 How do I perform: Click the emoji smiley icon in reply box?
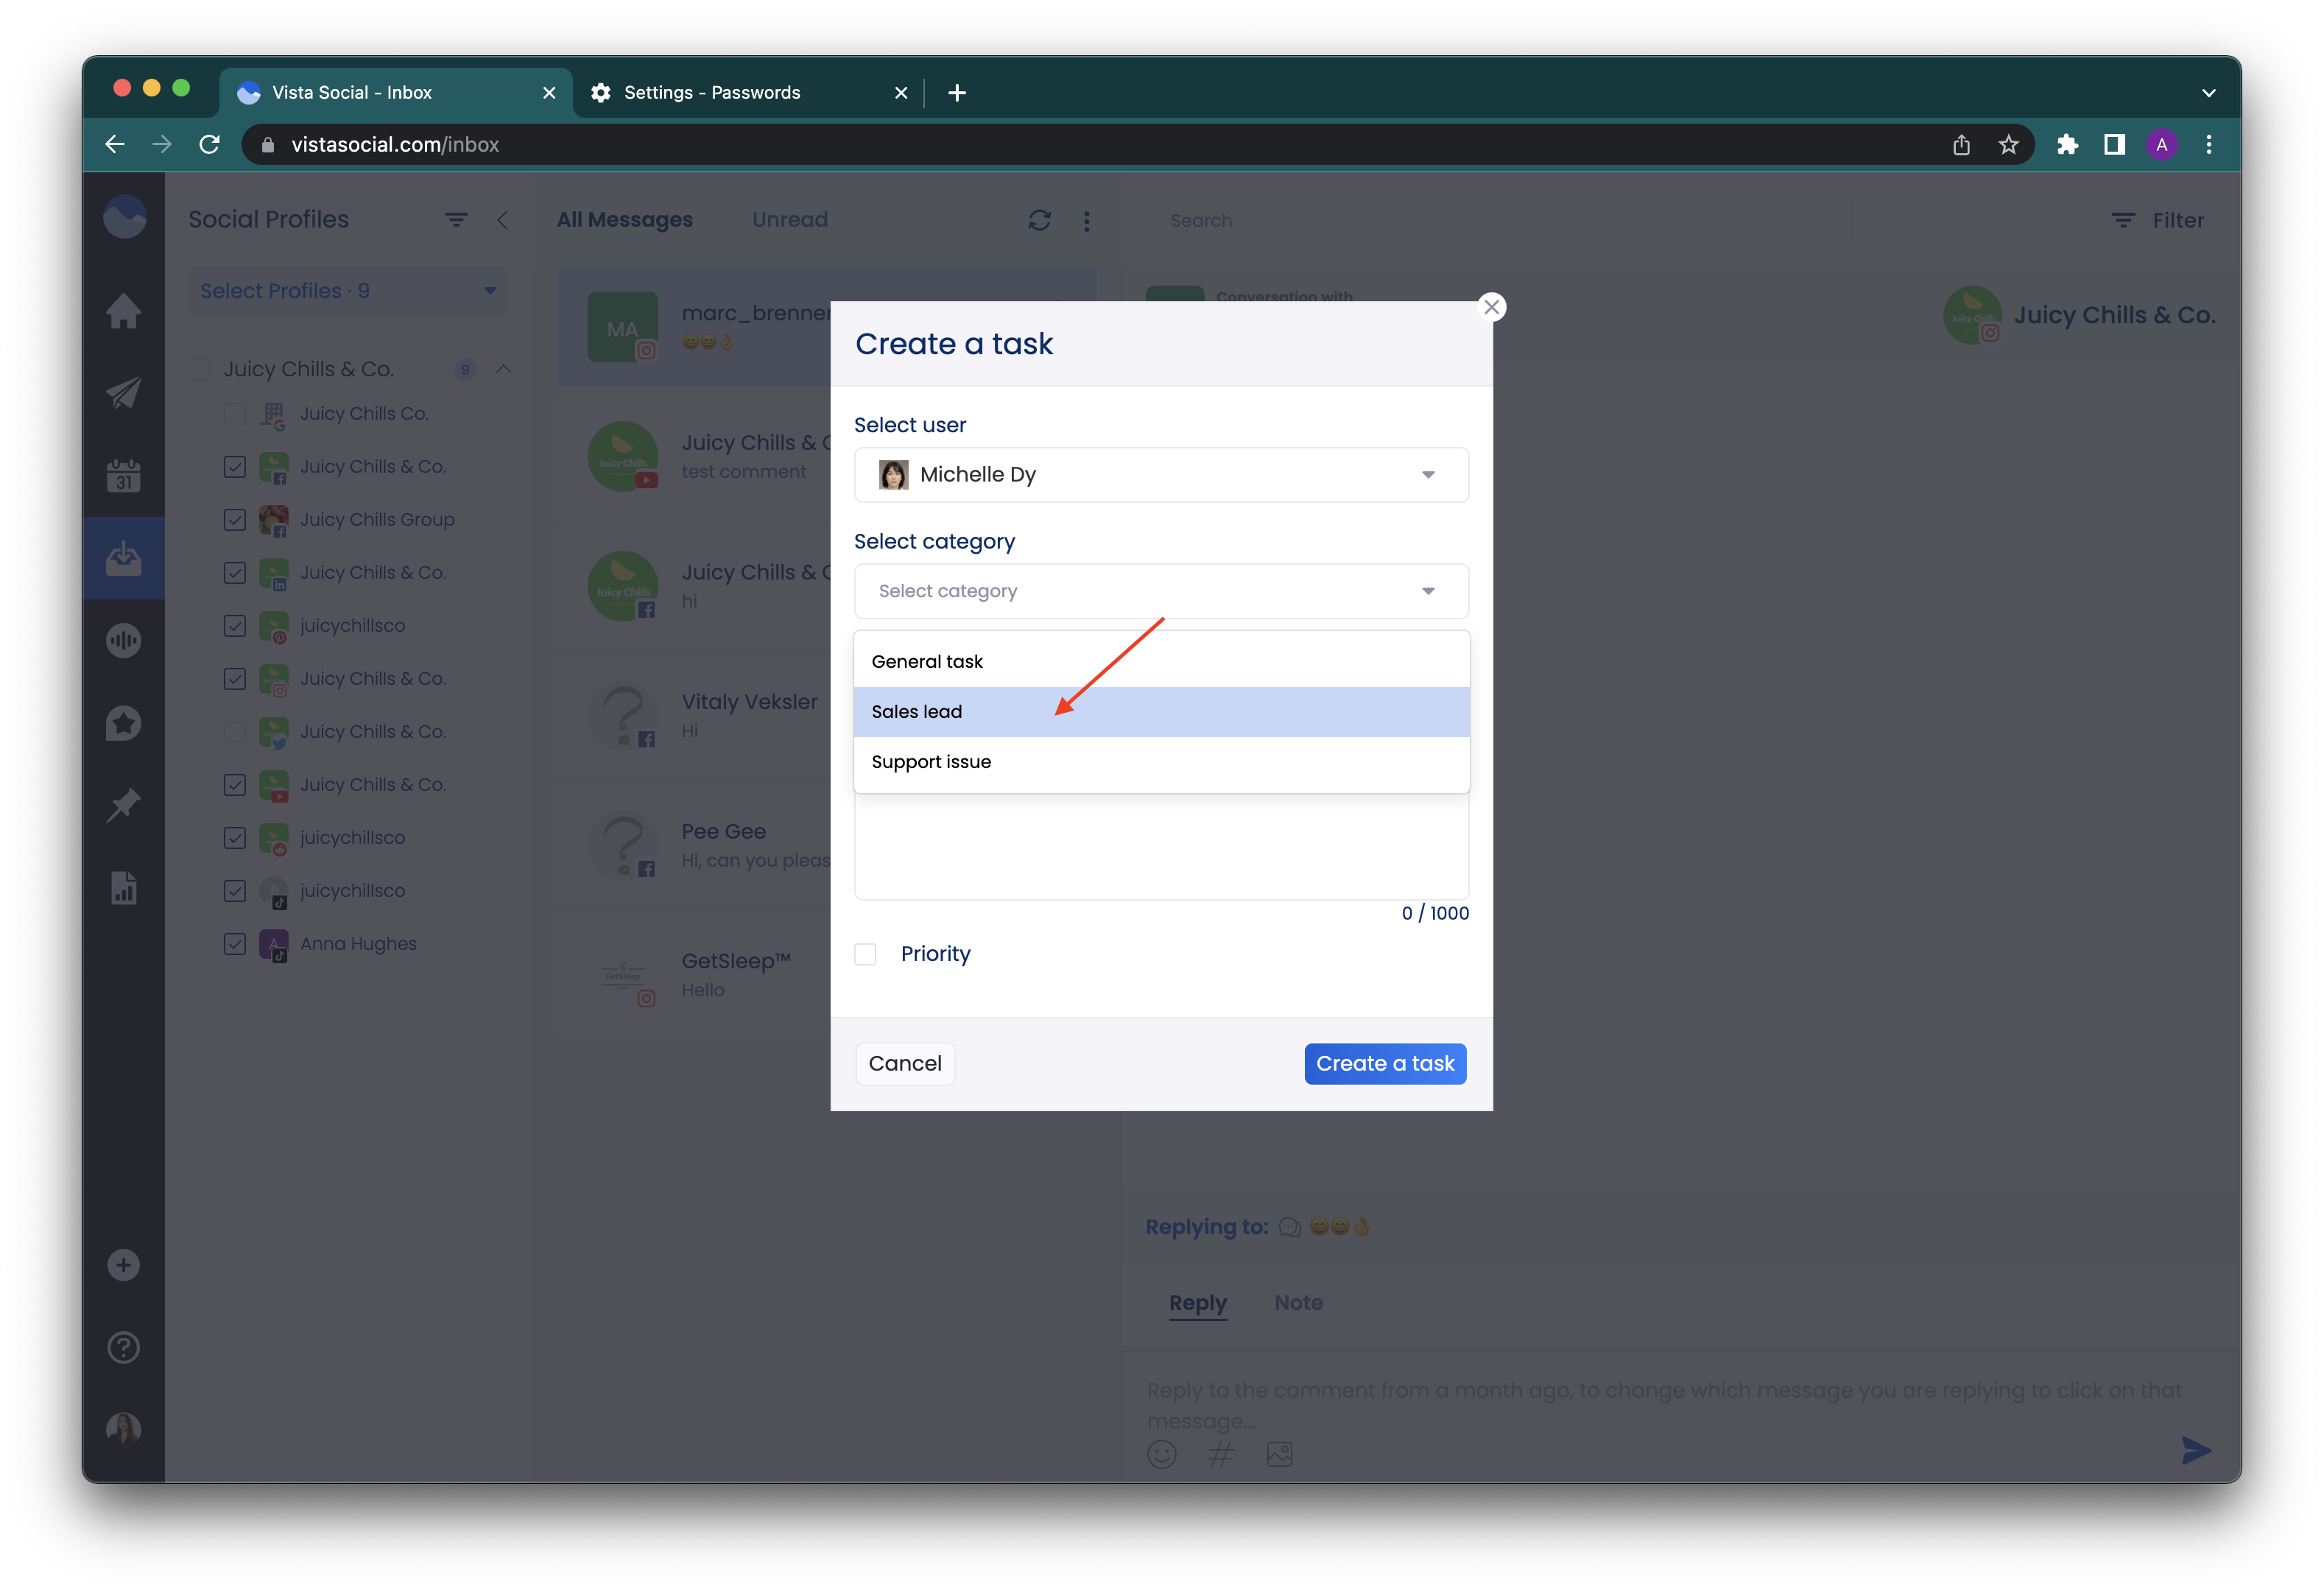tap(1161, 1453)
